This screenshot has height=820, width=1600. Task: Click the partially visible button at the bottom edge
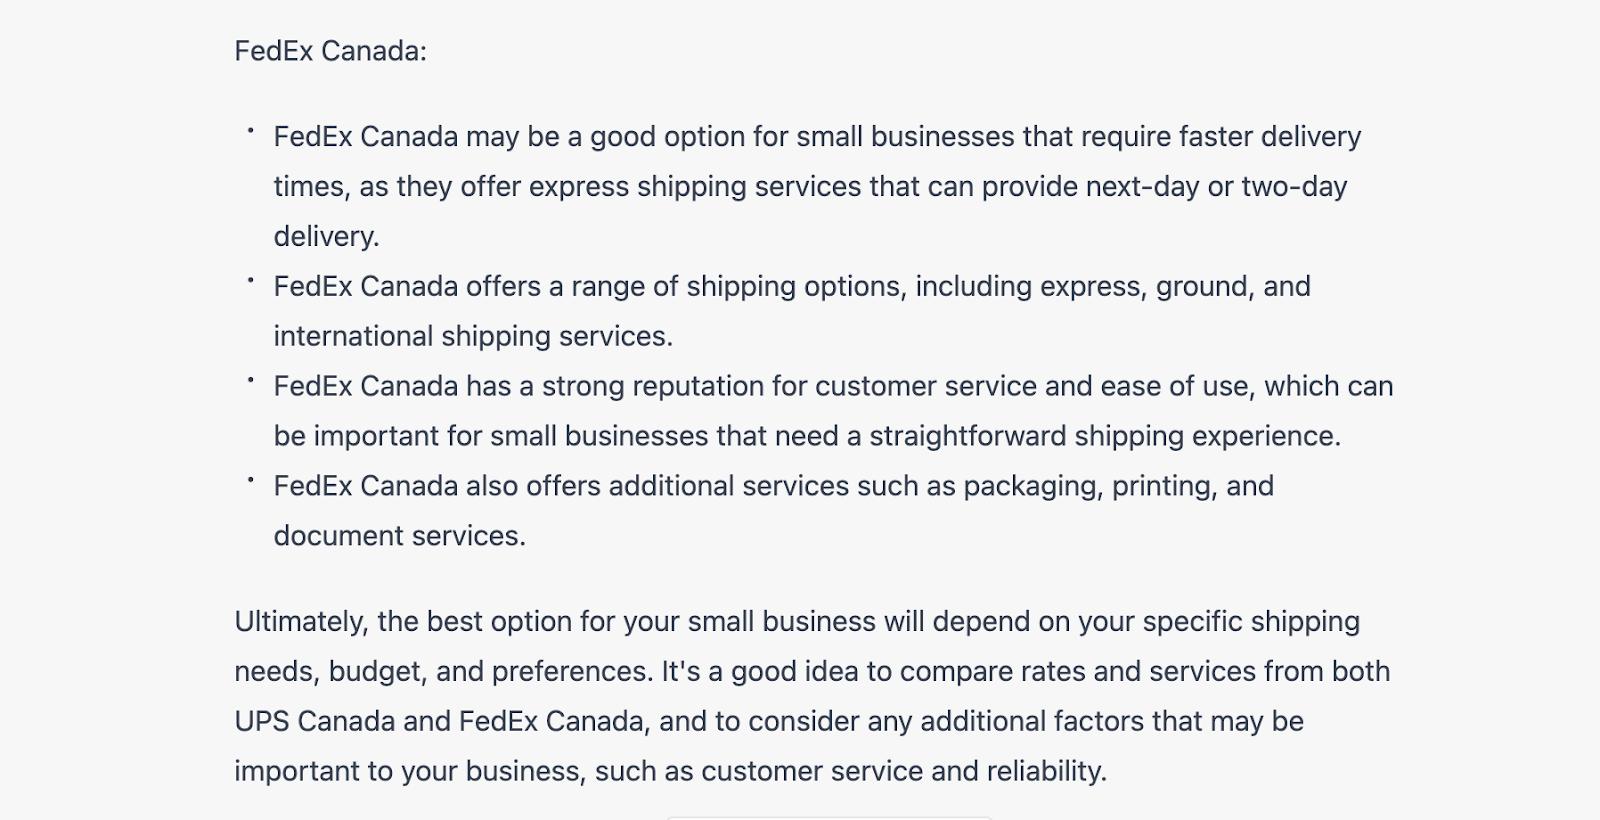pyautogui.click(x=828, y=816)
